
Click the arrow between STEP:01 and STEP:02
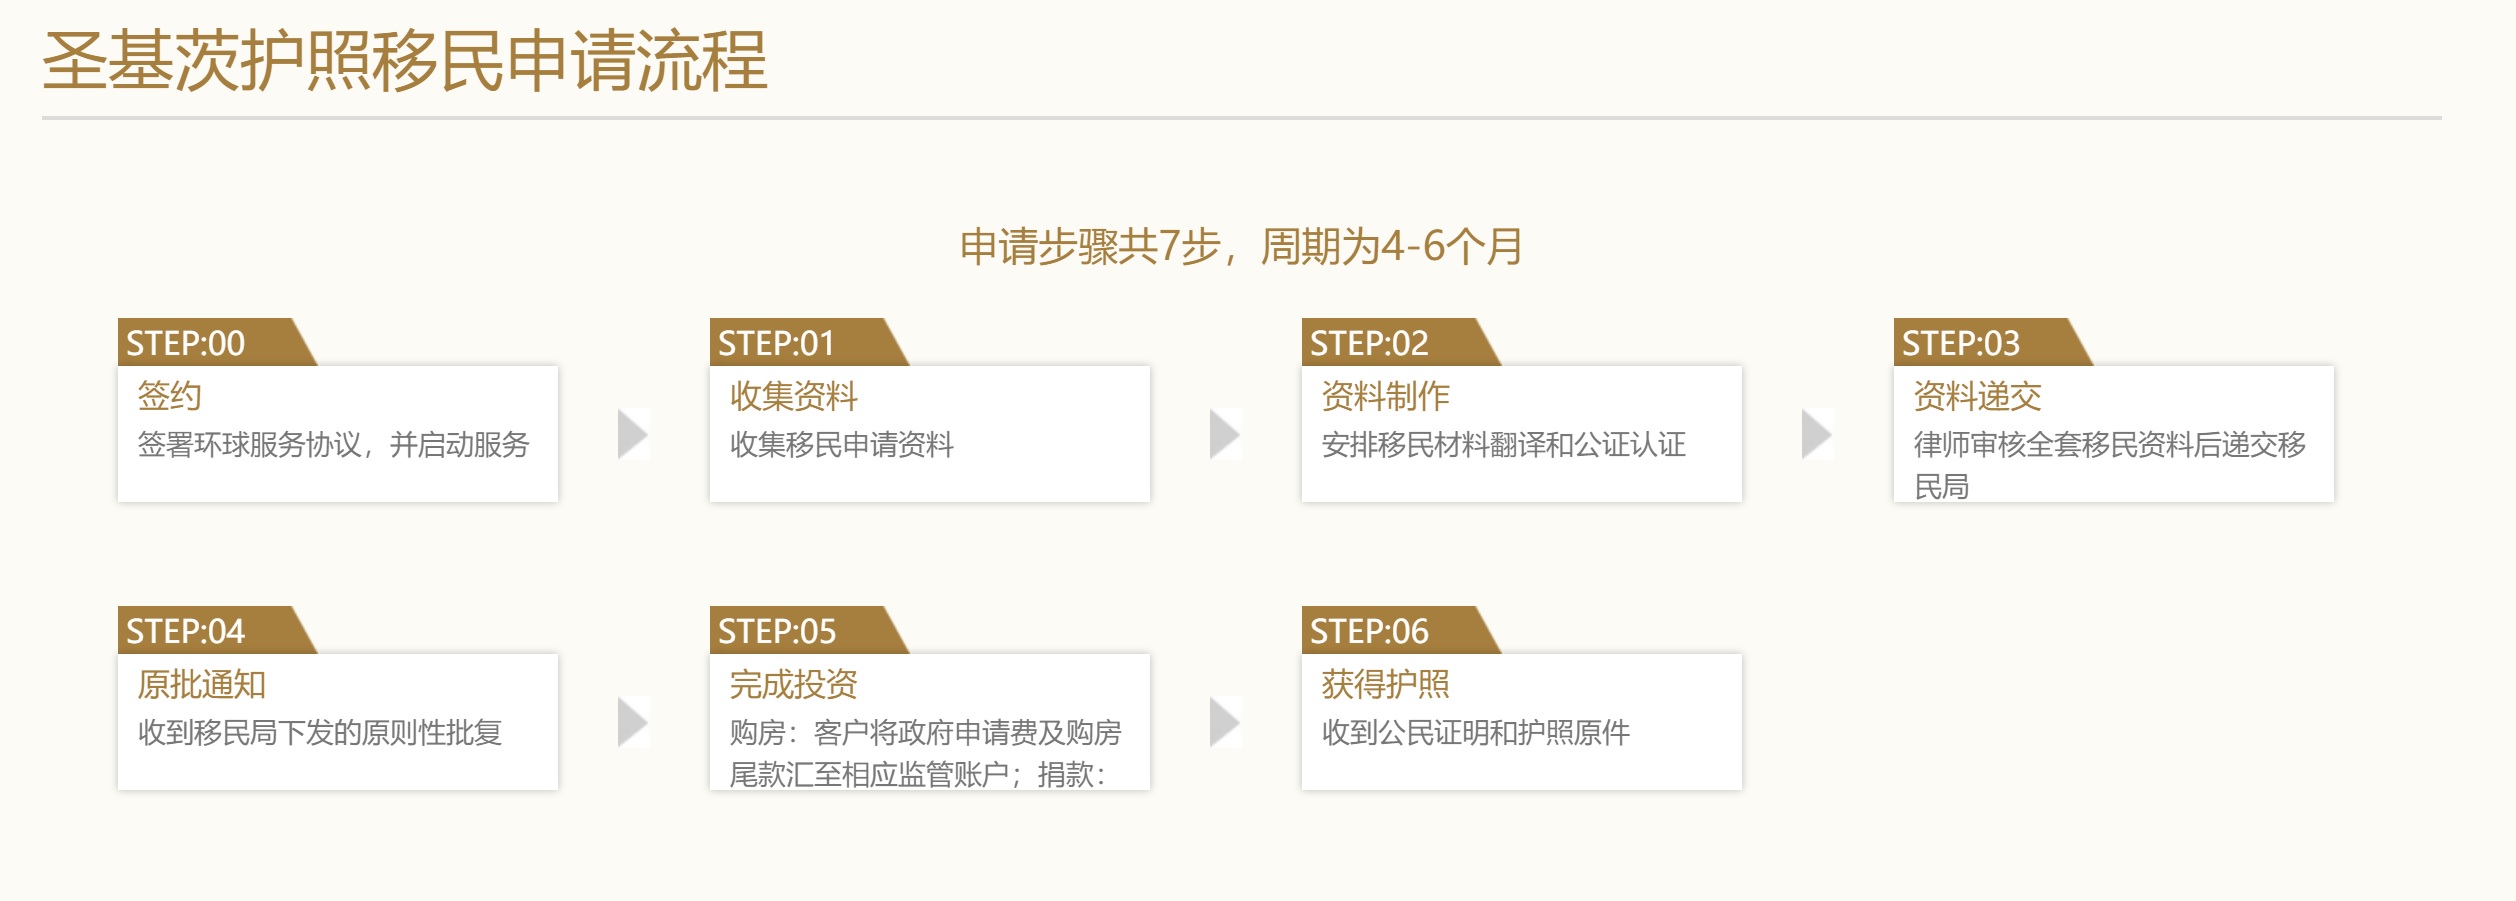pos(1226,434)
